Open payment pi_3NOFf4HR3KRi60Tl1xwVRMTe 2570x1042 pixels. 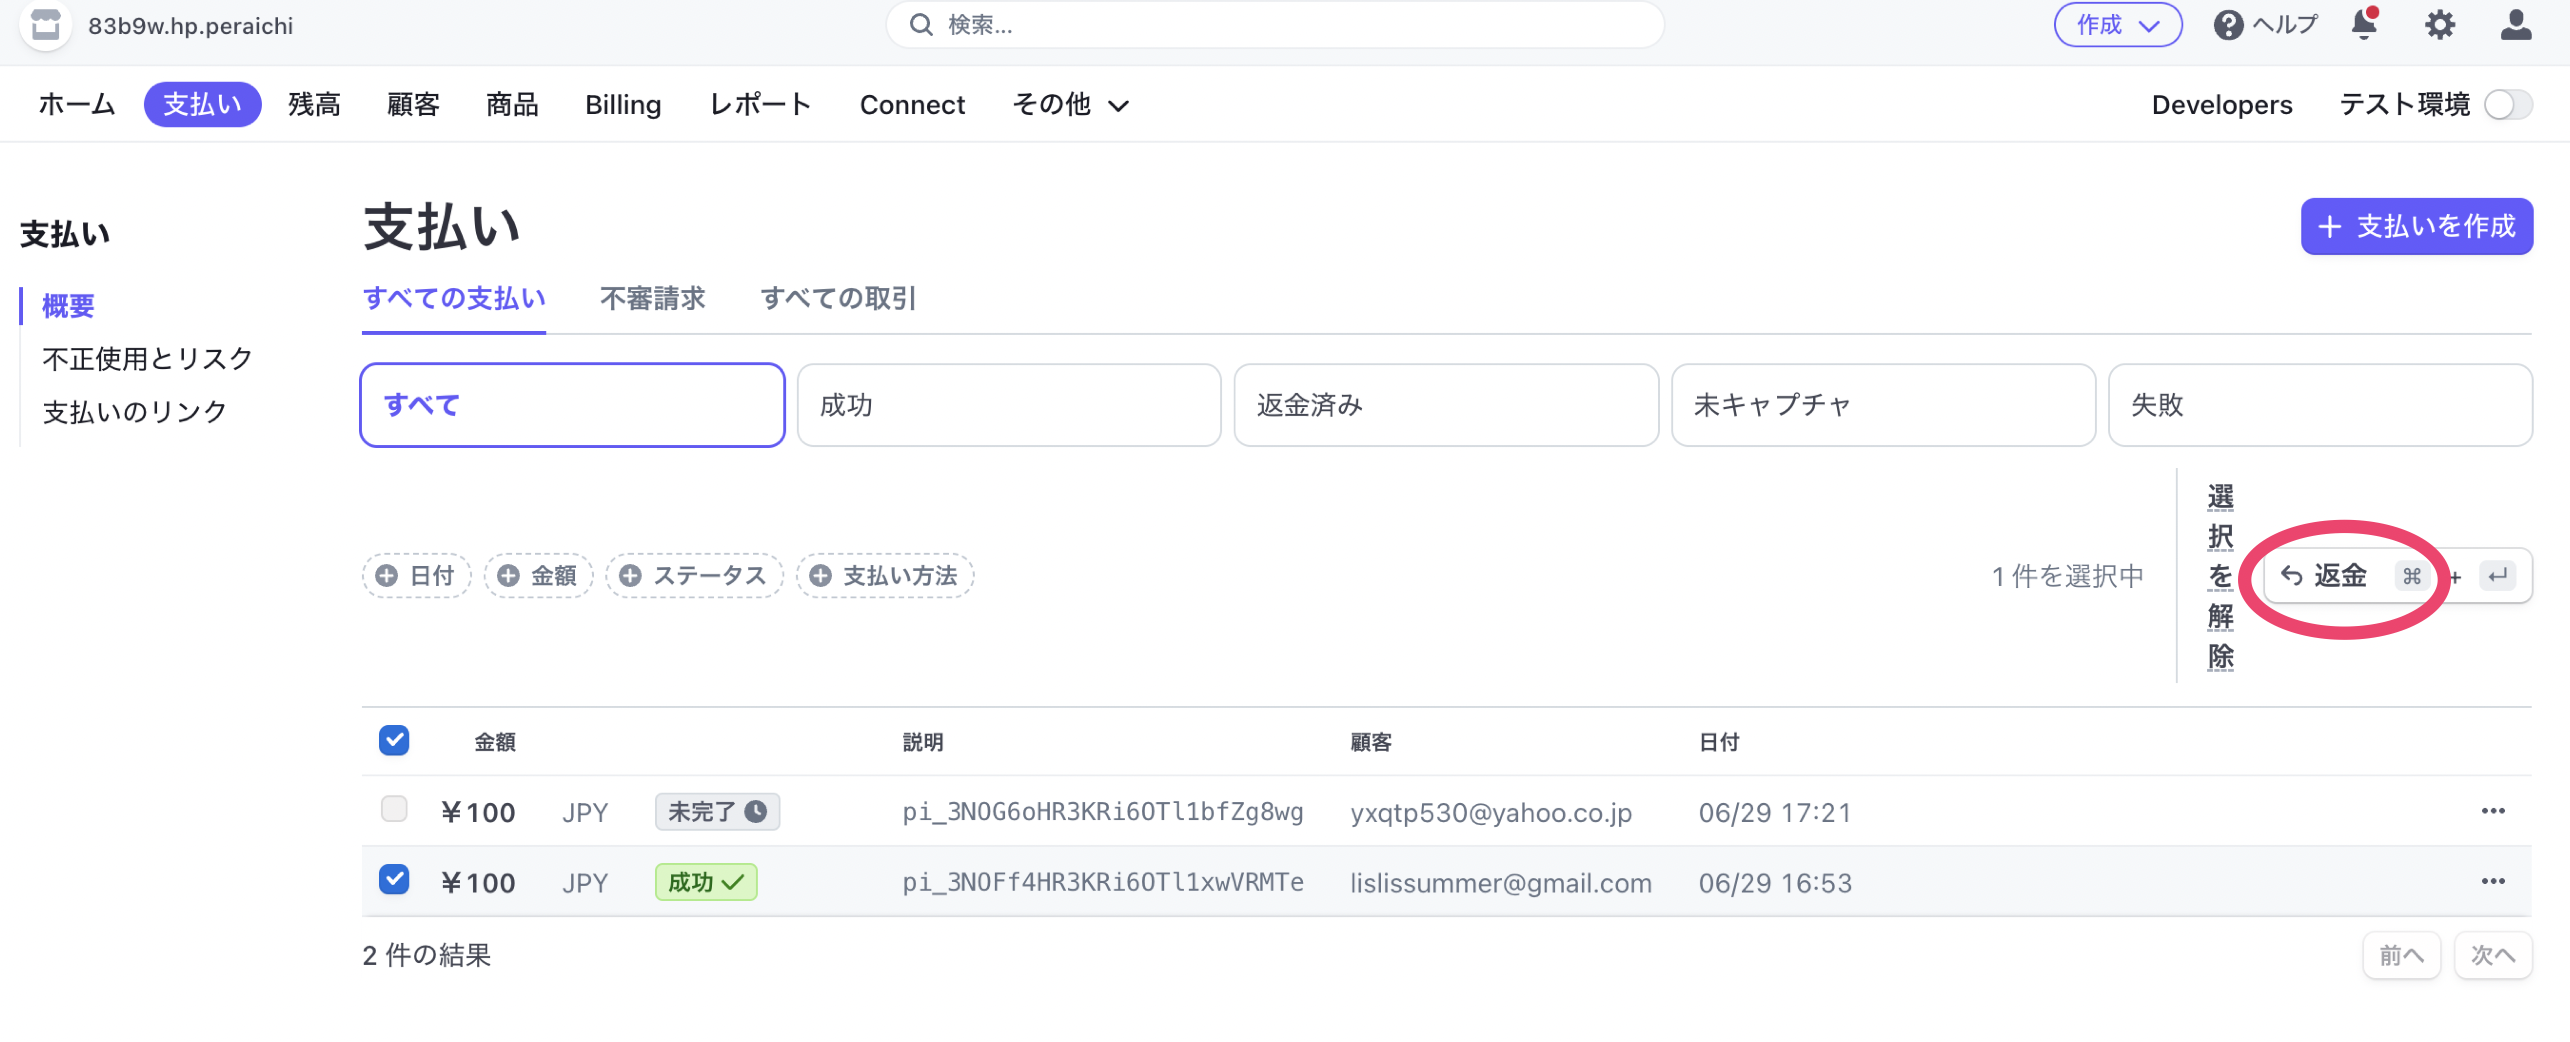[x=1103, y=882]
